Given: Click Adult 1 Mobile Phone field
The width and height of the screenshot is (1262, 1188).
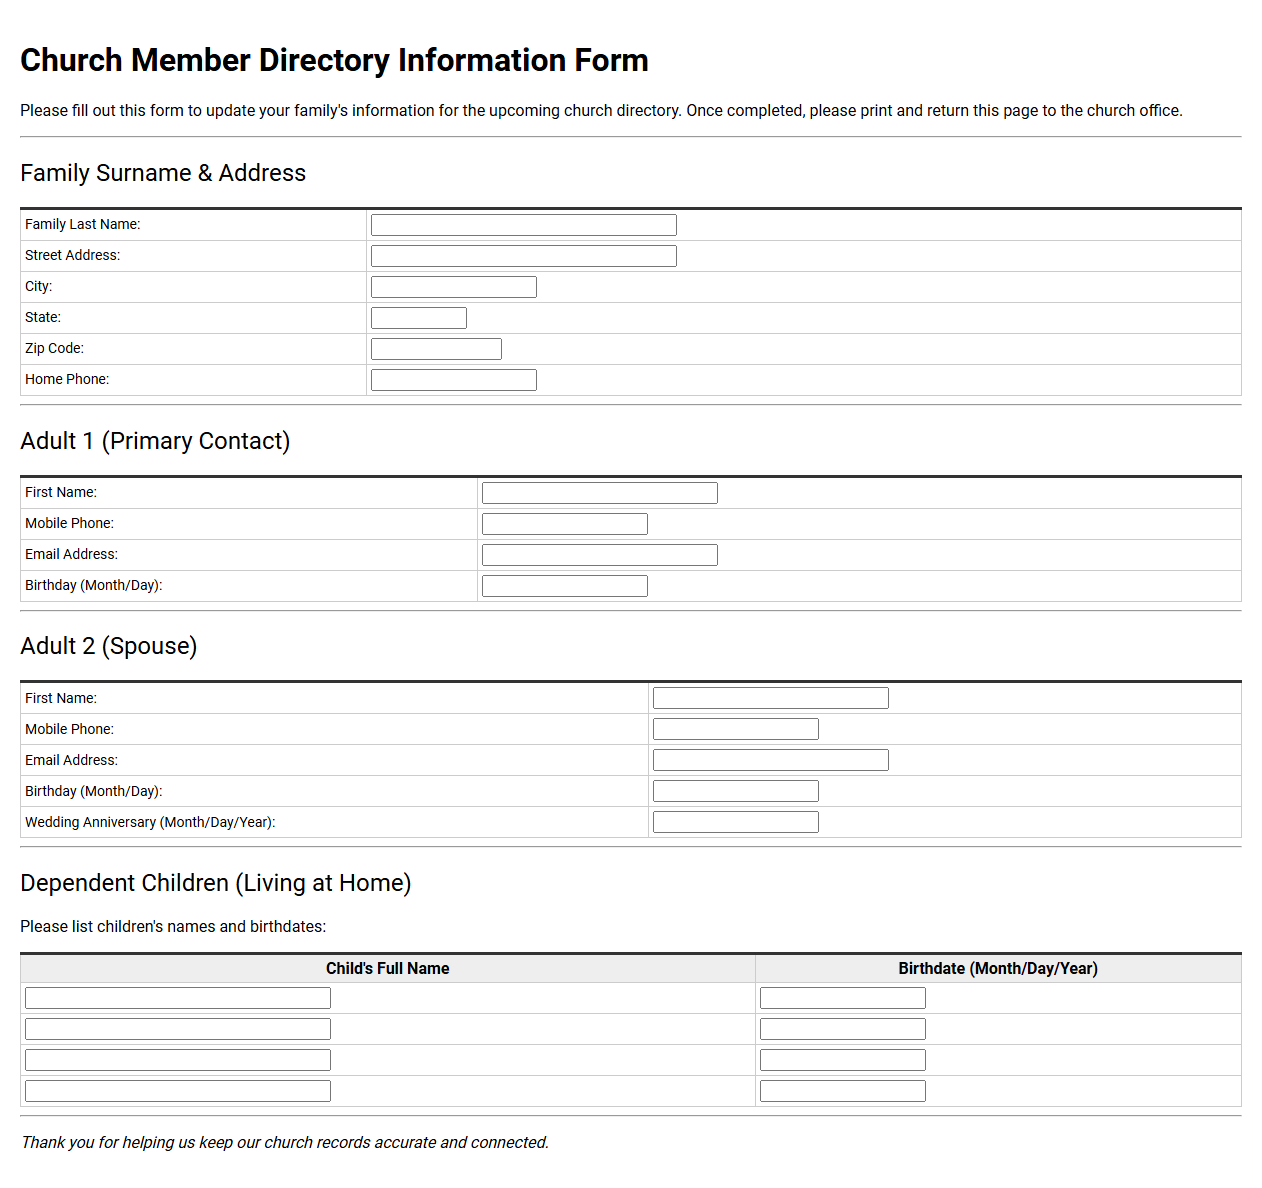Looking at the screenshot, I should (564, 524).
